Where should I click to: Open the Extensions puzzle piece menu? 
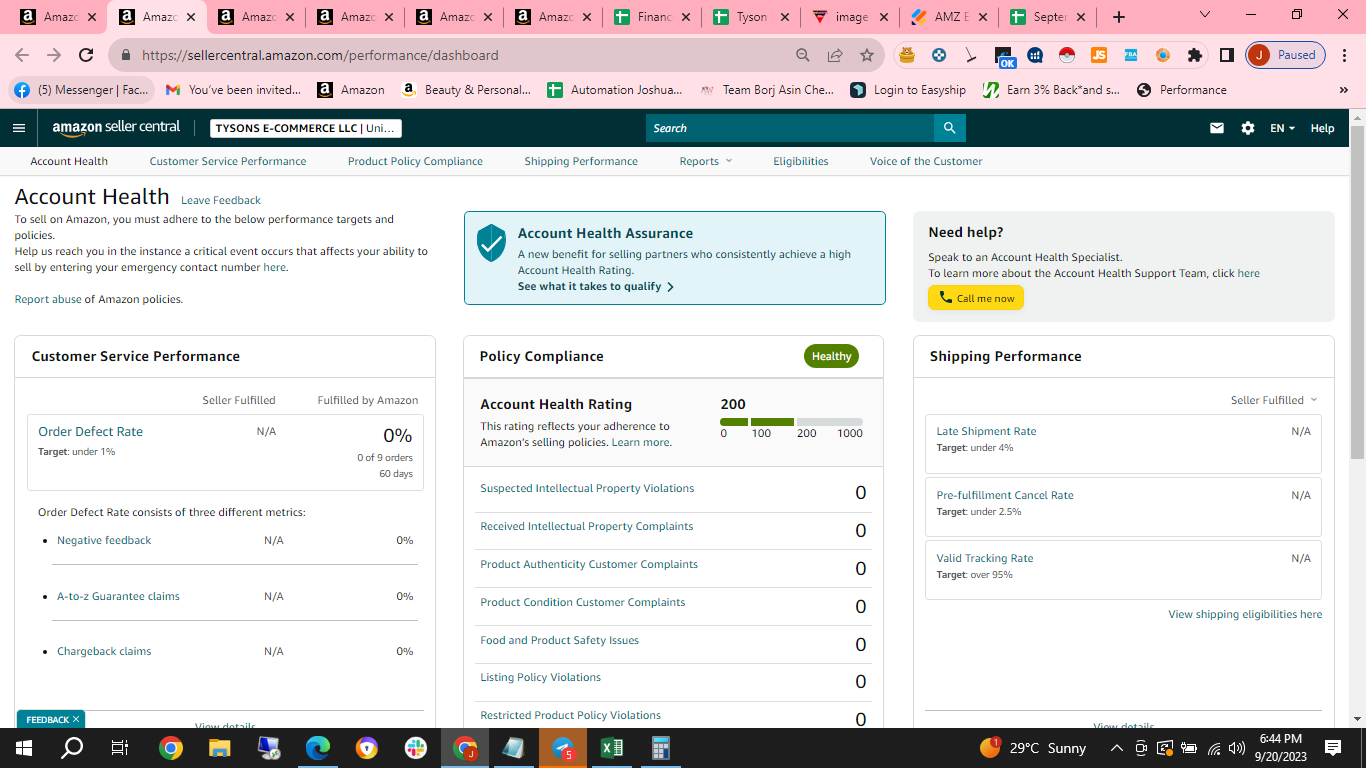(x=1194, y=55)
